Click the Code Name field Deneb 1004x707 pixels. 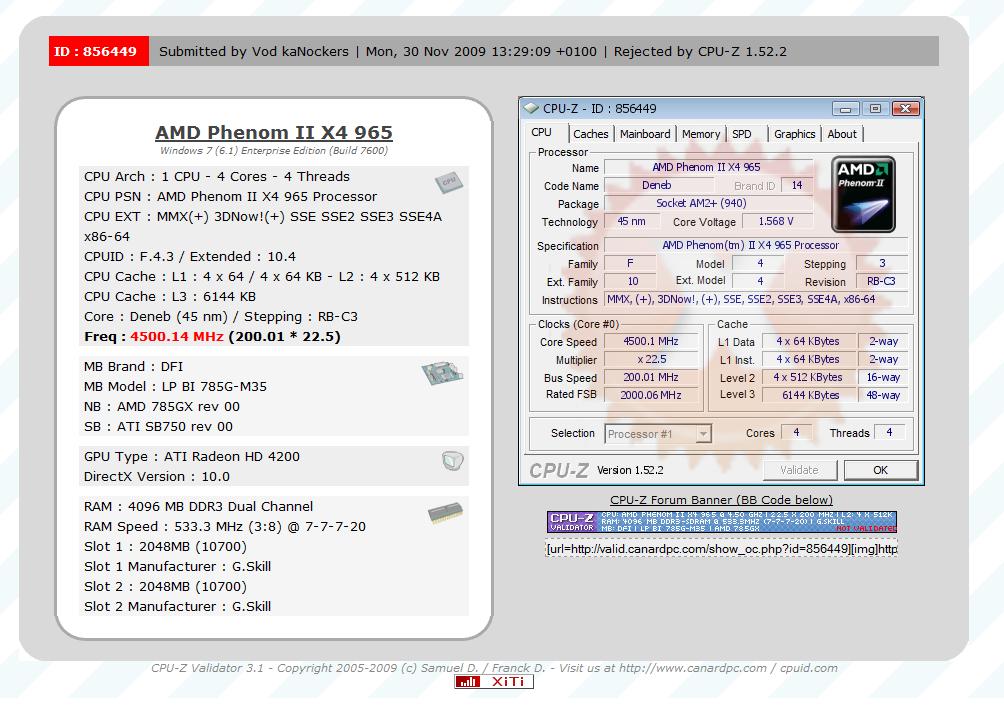[x=657, y=185]
